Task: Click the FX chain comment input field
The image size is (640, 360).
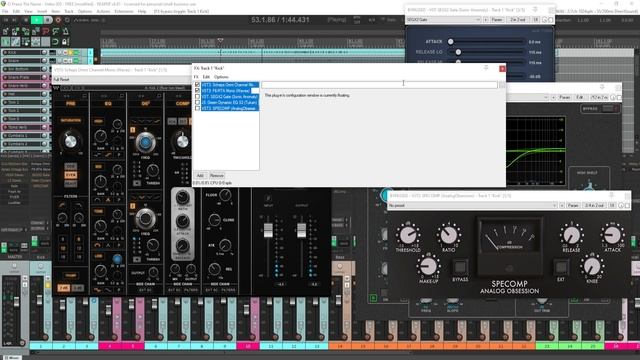Action: [379, 85]
